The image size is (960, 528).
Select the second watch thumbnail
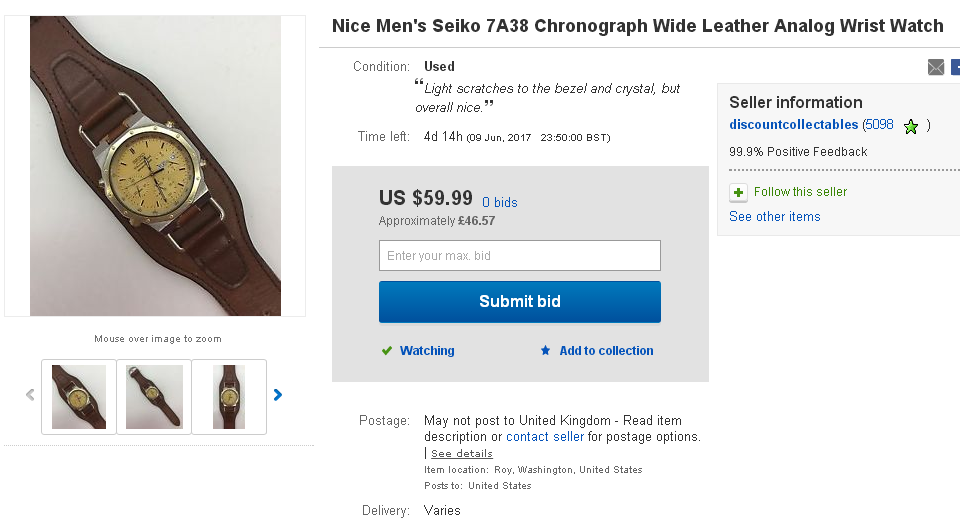154,397
